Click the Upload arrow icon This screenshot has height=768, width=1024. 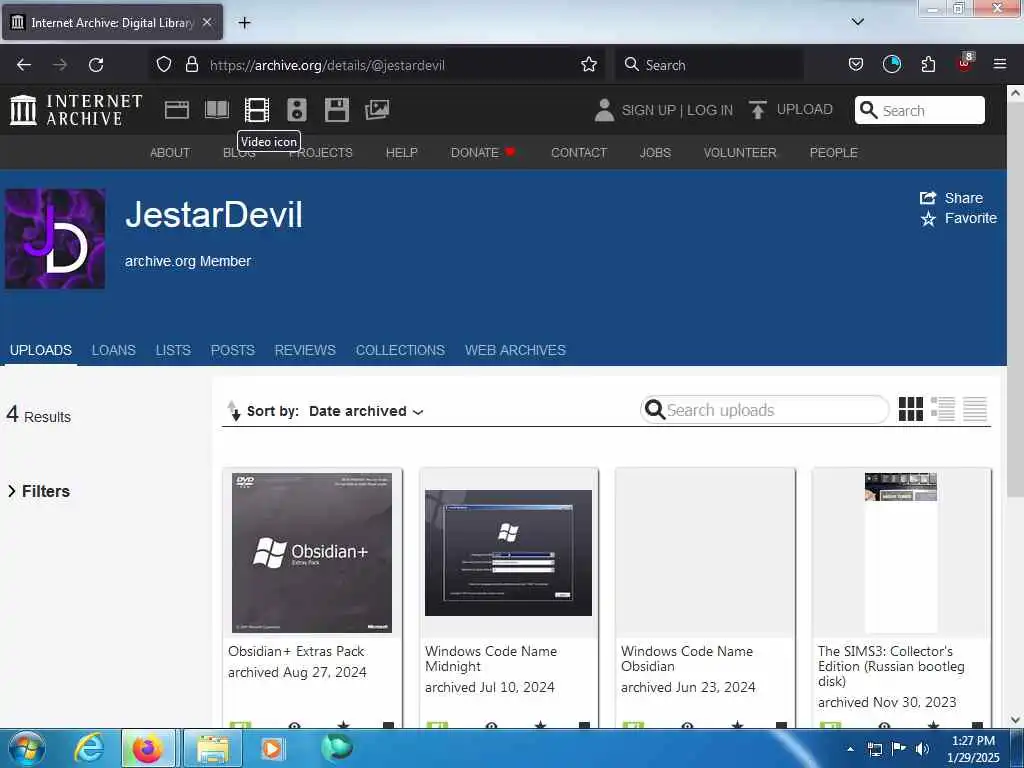click(x=758, y=110)
